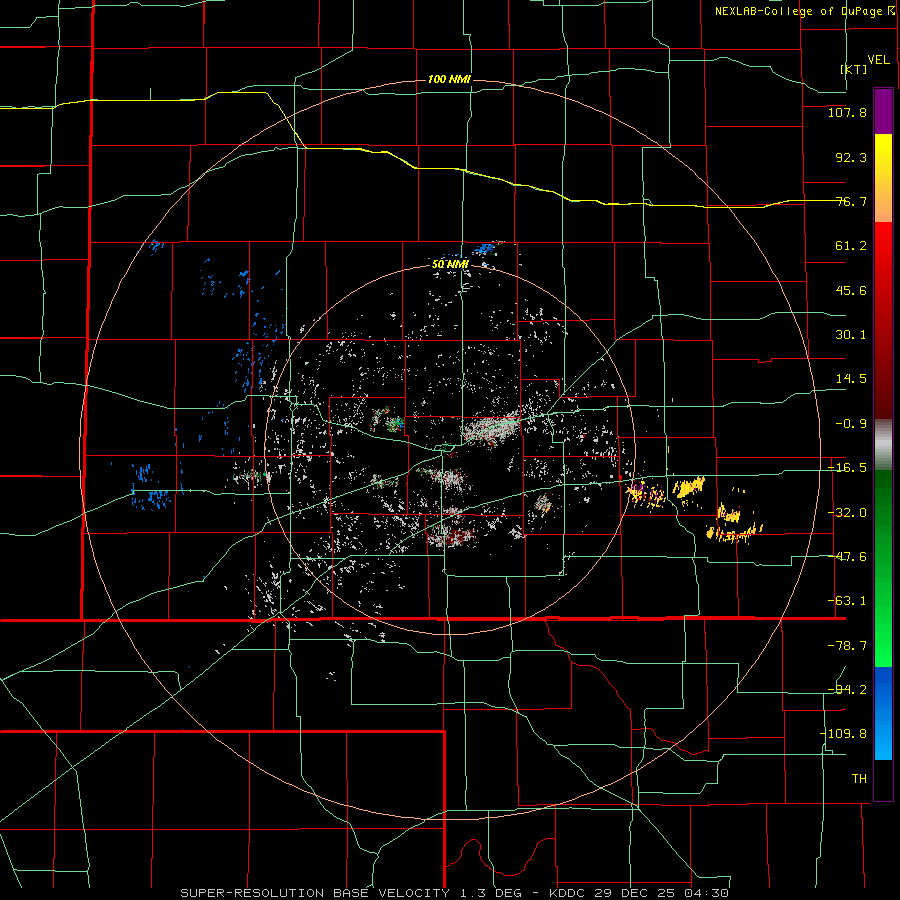This screenshot has width=900, height=900.
Task: Pick the red segment of the color bar
Action: (x=883, y=320)
